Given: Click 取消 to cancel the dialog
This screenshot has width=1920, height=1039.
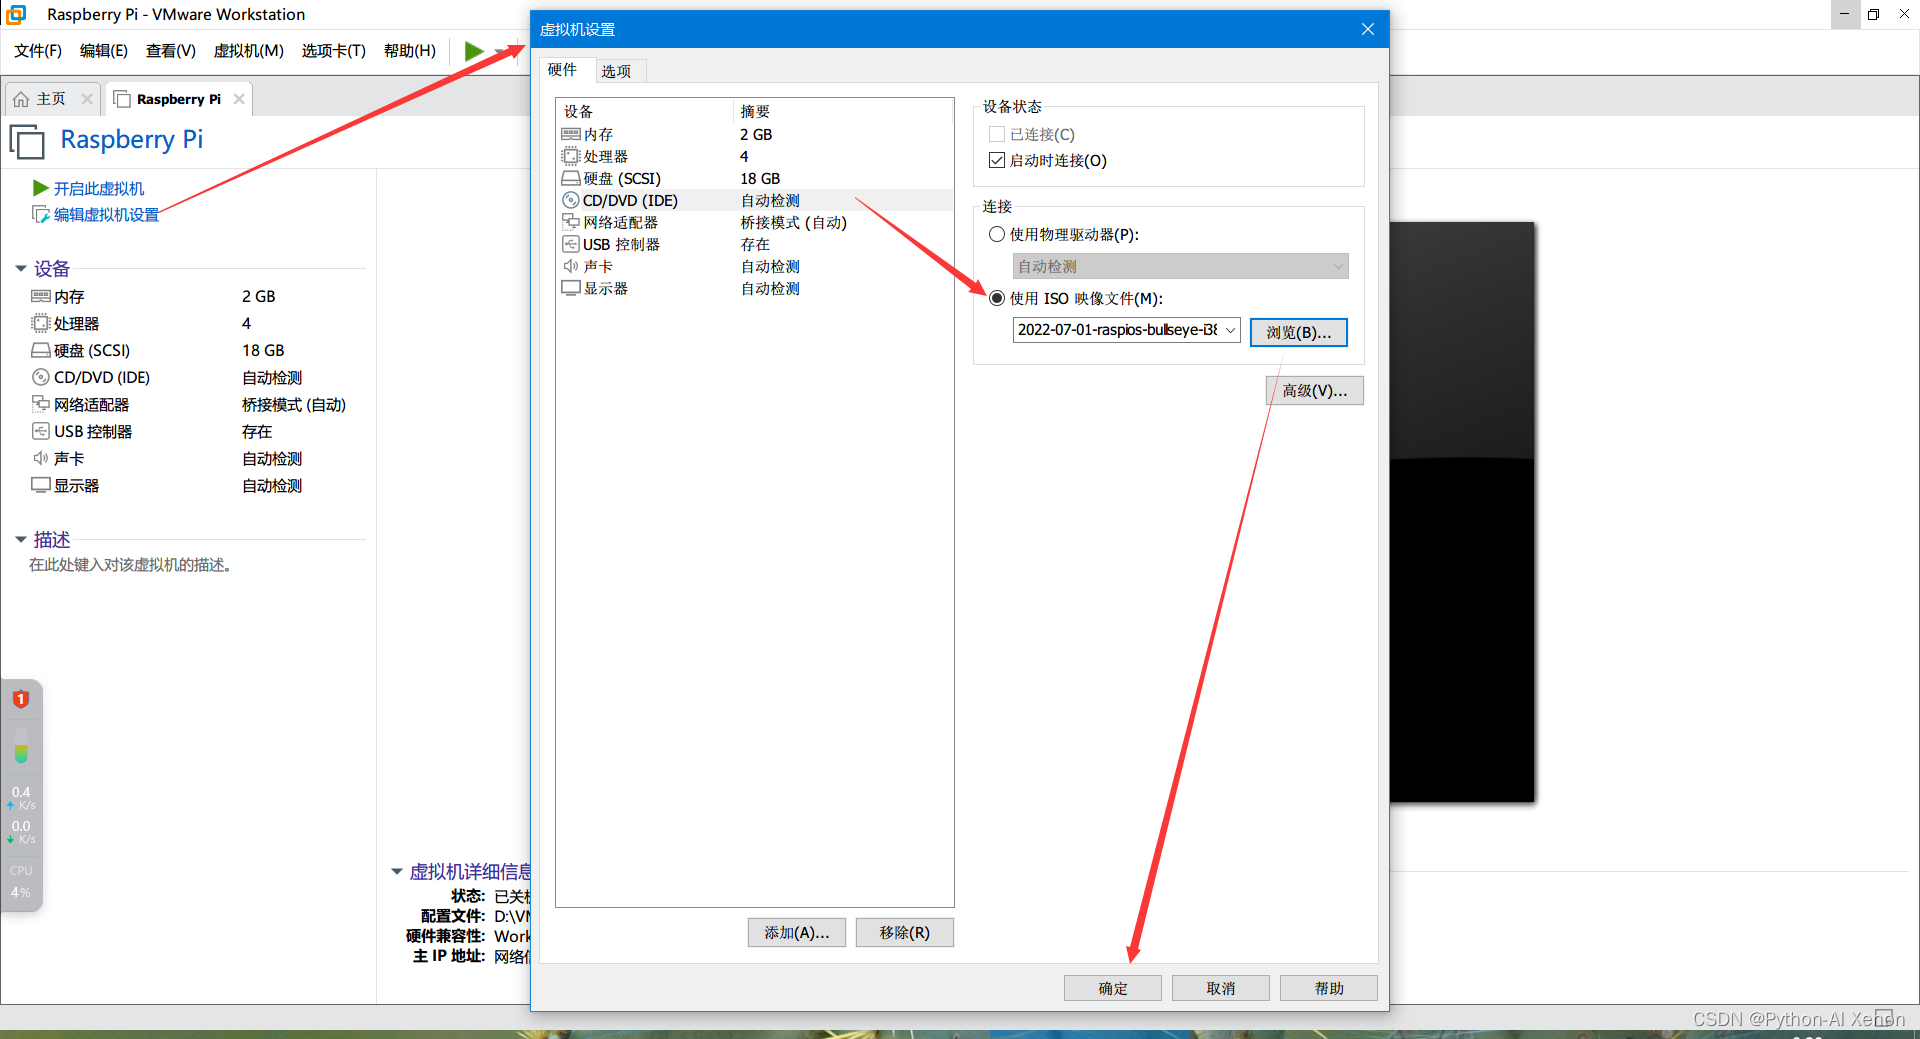Looking at the screenshot, I should coord(1220,988).
